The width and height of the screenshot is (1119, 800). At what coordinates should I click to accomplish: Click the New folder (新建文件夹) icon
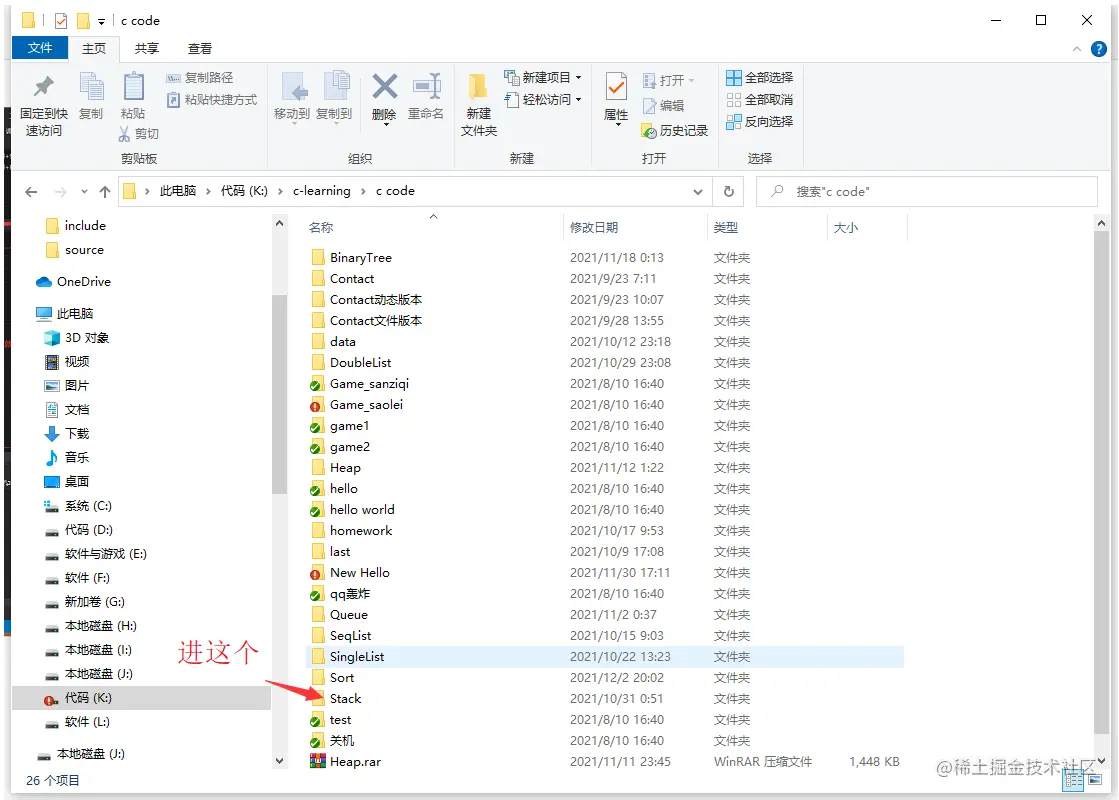click(x=477, y=87)
